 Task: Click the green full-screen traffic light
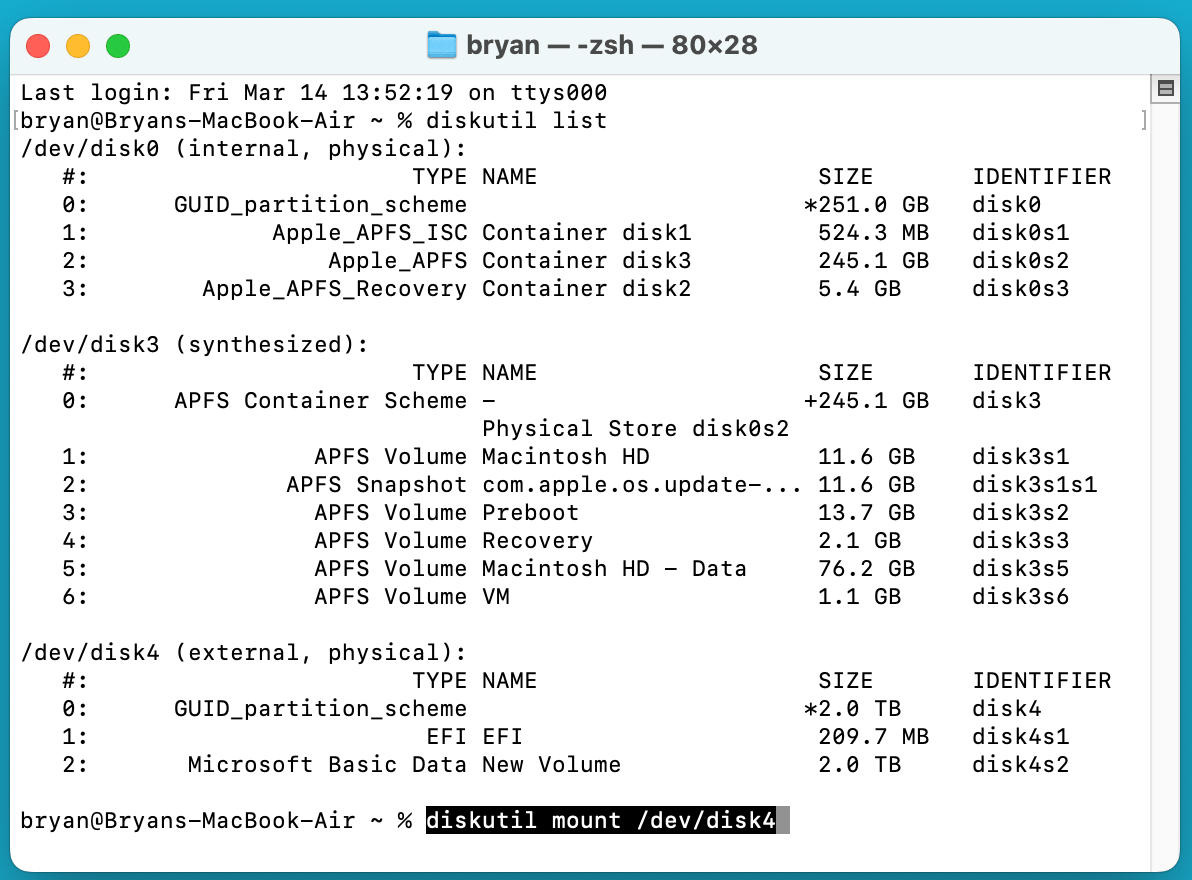[117, 45]
